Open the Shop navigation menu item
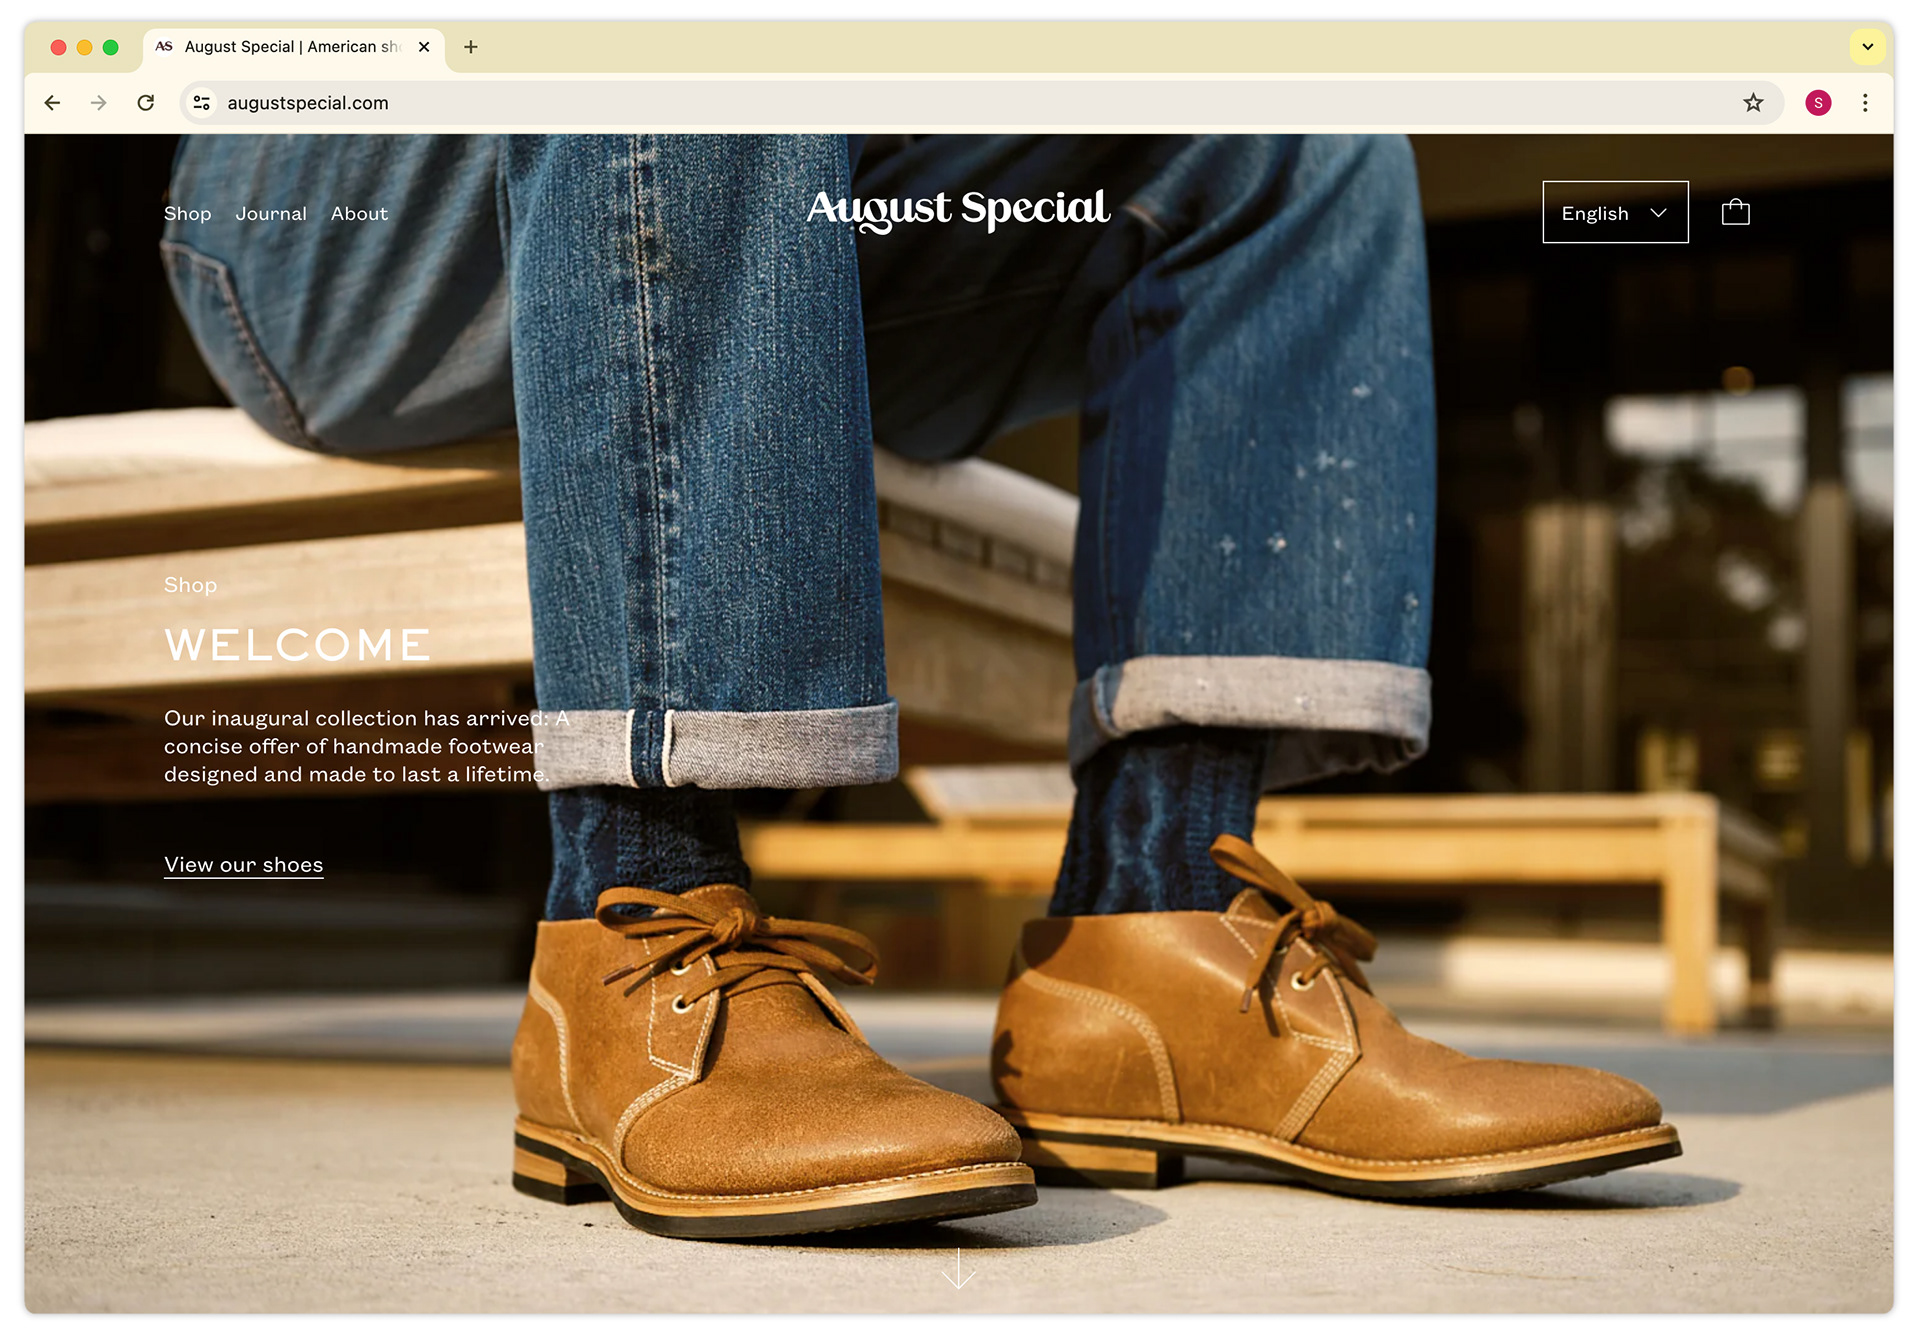Viewport: 1920px width, 1340px height. [187, 214]
